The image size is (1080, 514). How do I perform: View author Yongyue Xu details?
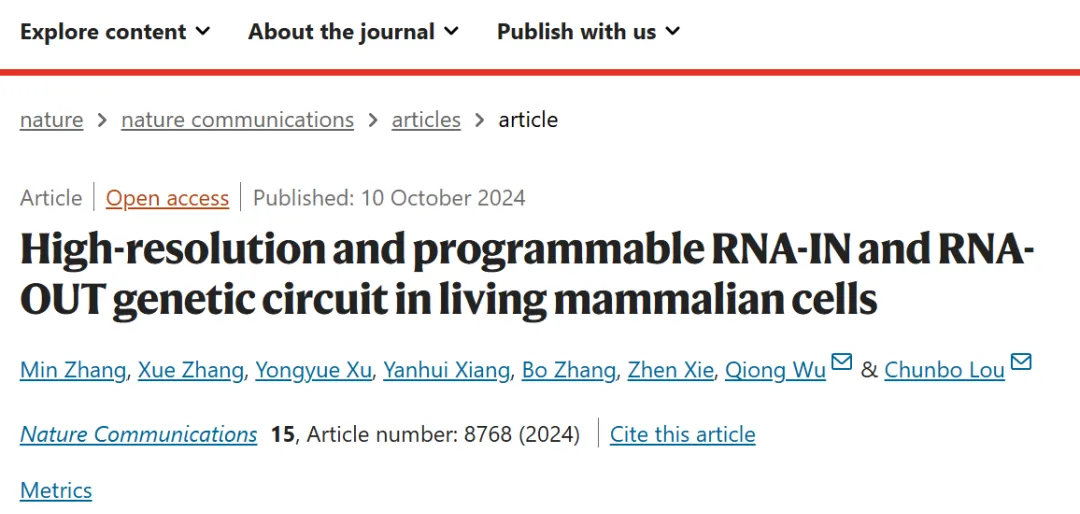pyautogui.click(x=314, y=371)
